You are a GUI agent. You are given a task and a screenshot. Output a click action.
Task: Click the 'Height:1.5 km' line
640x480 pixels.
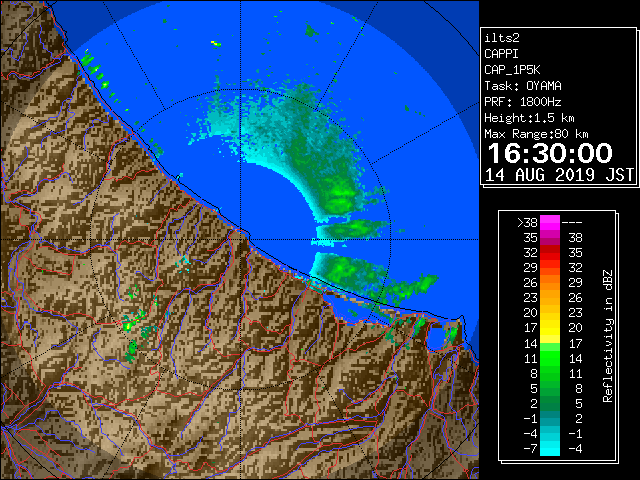click(529, 118)
